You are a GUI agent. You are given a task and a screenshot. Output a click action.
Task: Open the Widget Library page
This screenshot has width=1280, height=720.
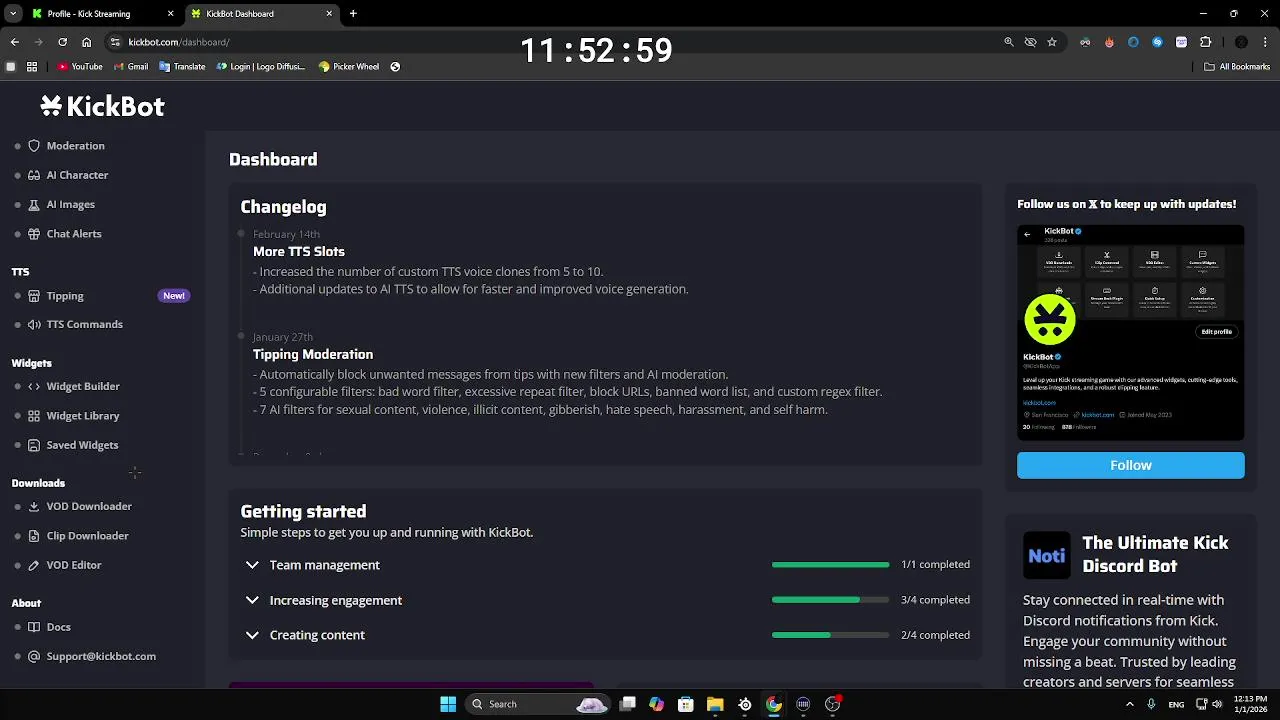(x=83, y=416)
